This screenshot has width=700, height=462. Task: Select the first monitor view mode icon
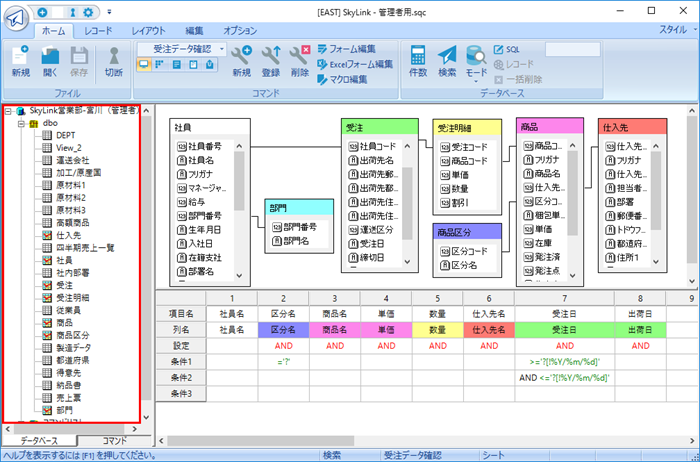point(144,65)
